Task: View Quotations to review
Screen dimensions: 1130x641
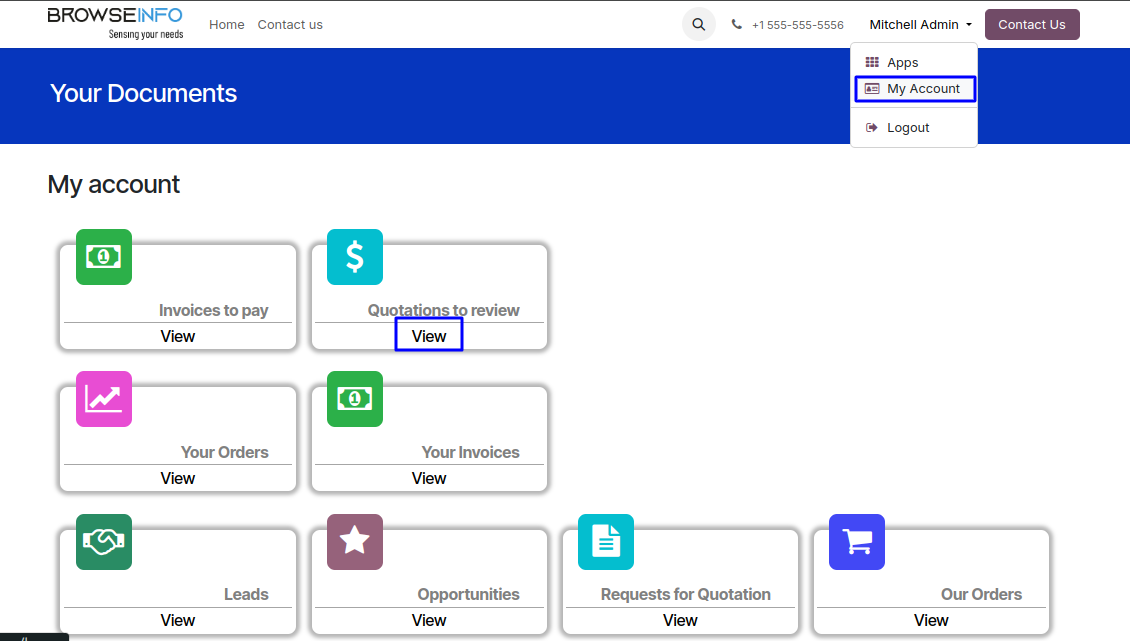Action: coord(429,336)
